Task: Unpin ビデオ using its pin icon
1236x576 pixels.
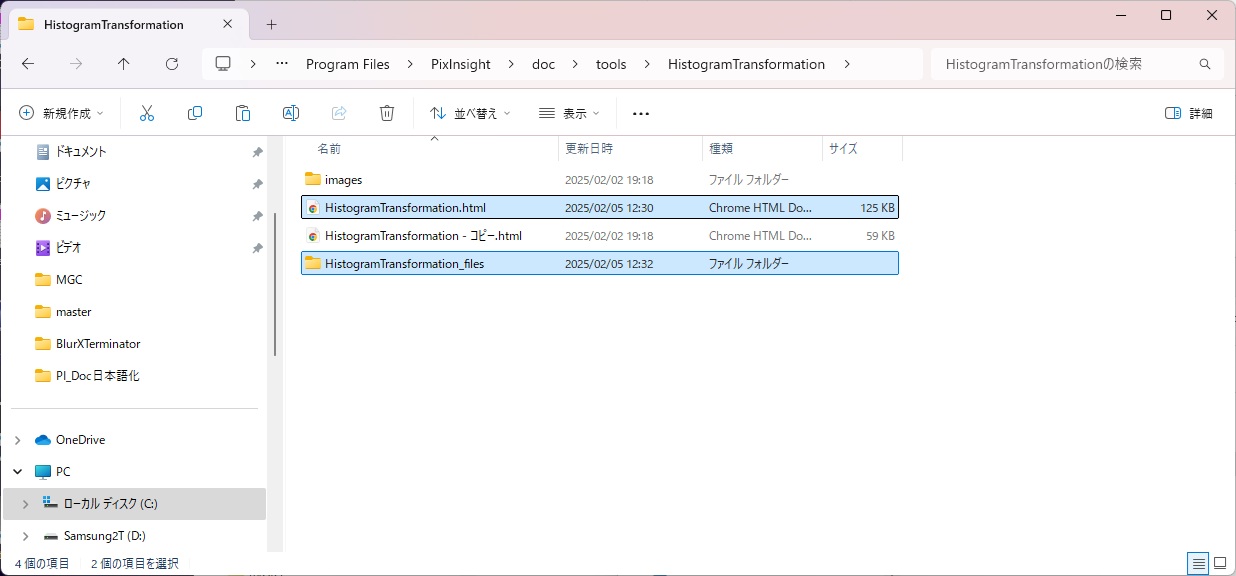Action: click(x=257, y=248)
